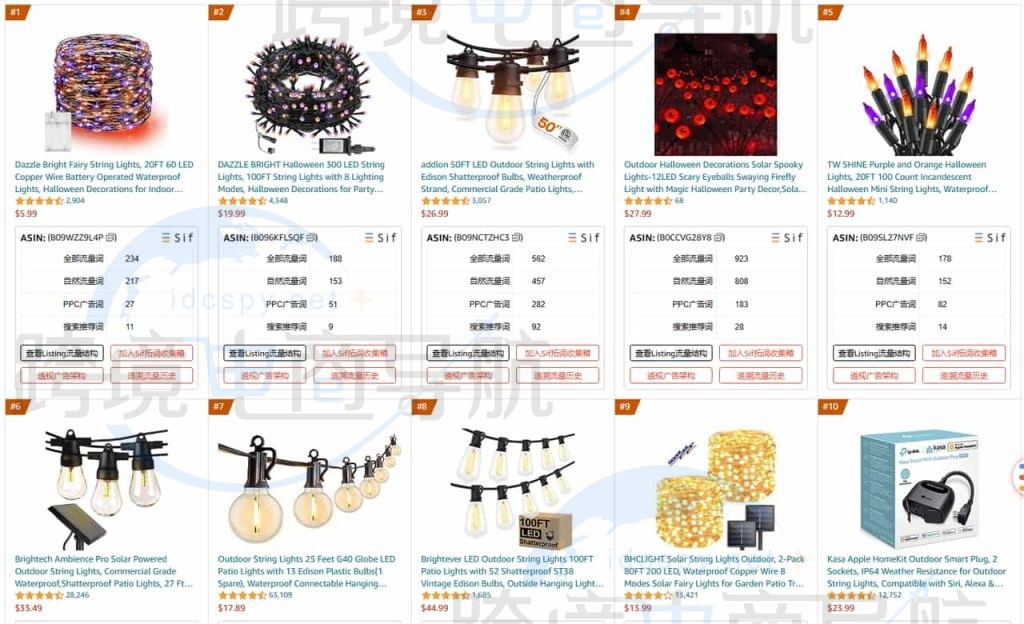
Task: Open TW SHINE Purple and Orange Halloween Lights link
Action: tap(912, 177)
